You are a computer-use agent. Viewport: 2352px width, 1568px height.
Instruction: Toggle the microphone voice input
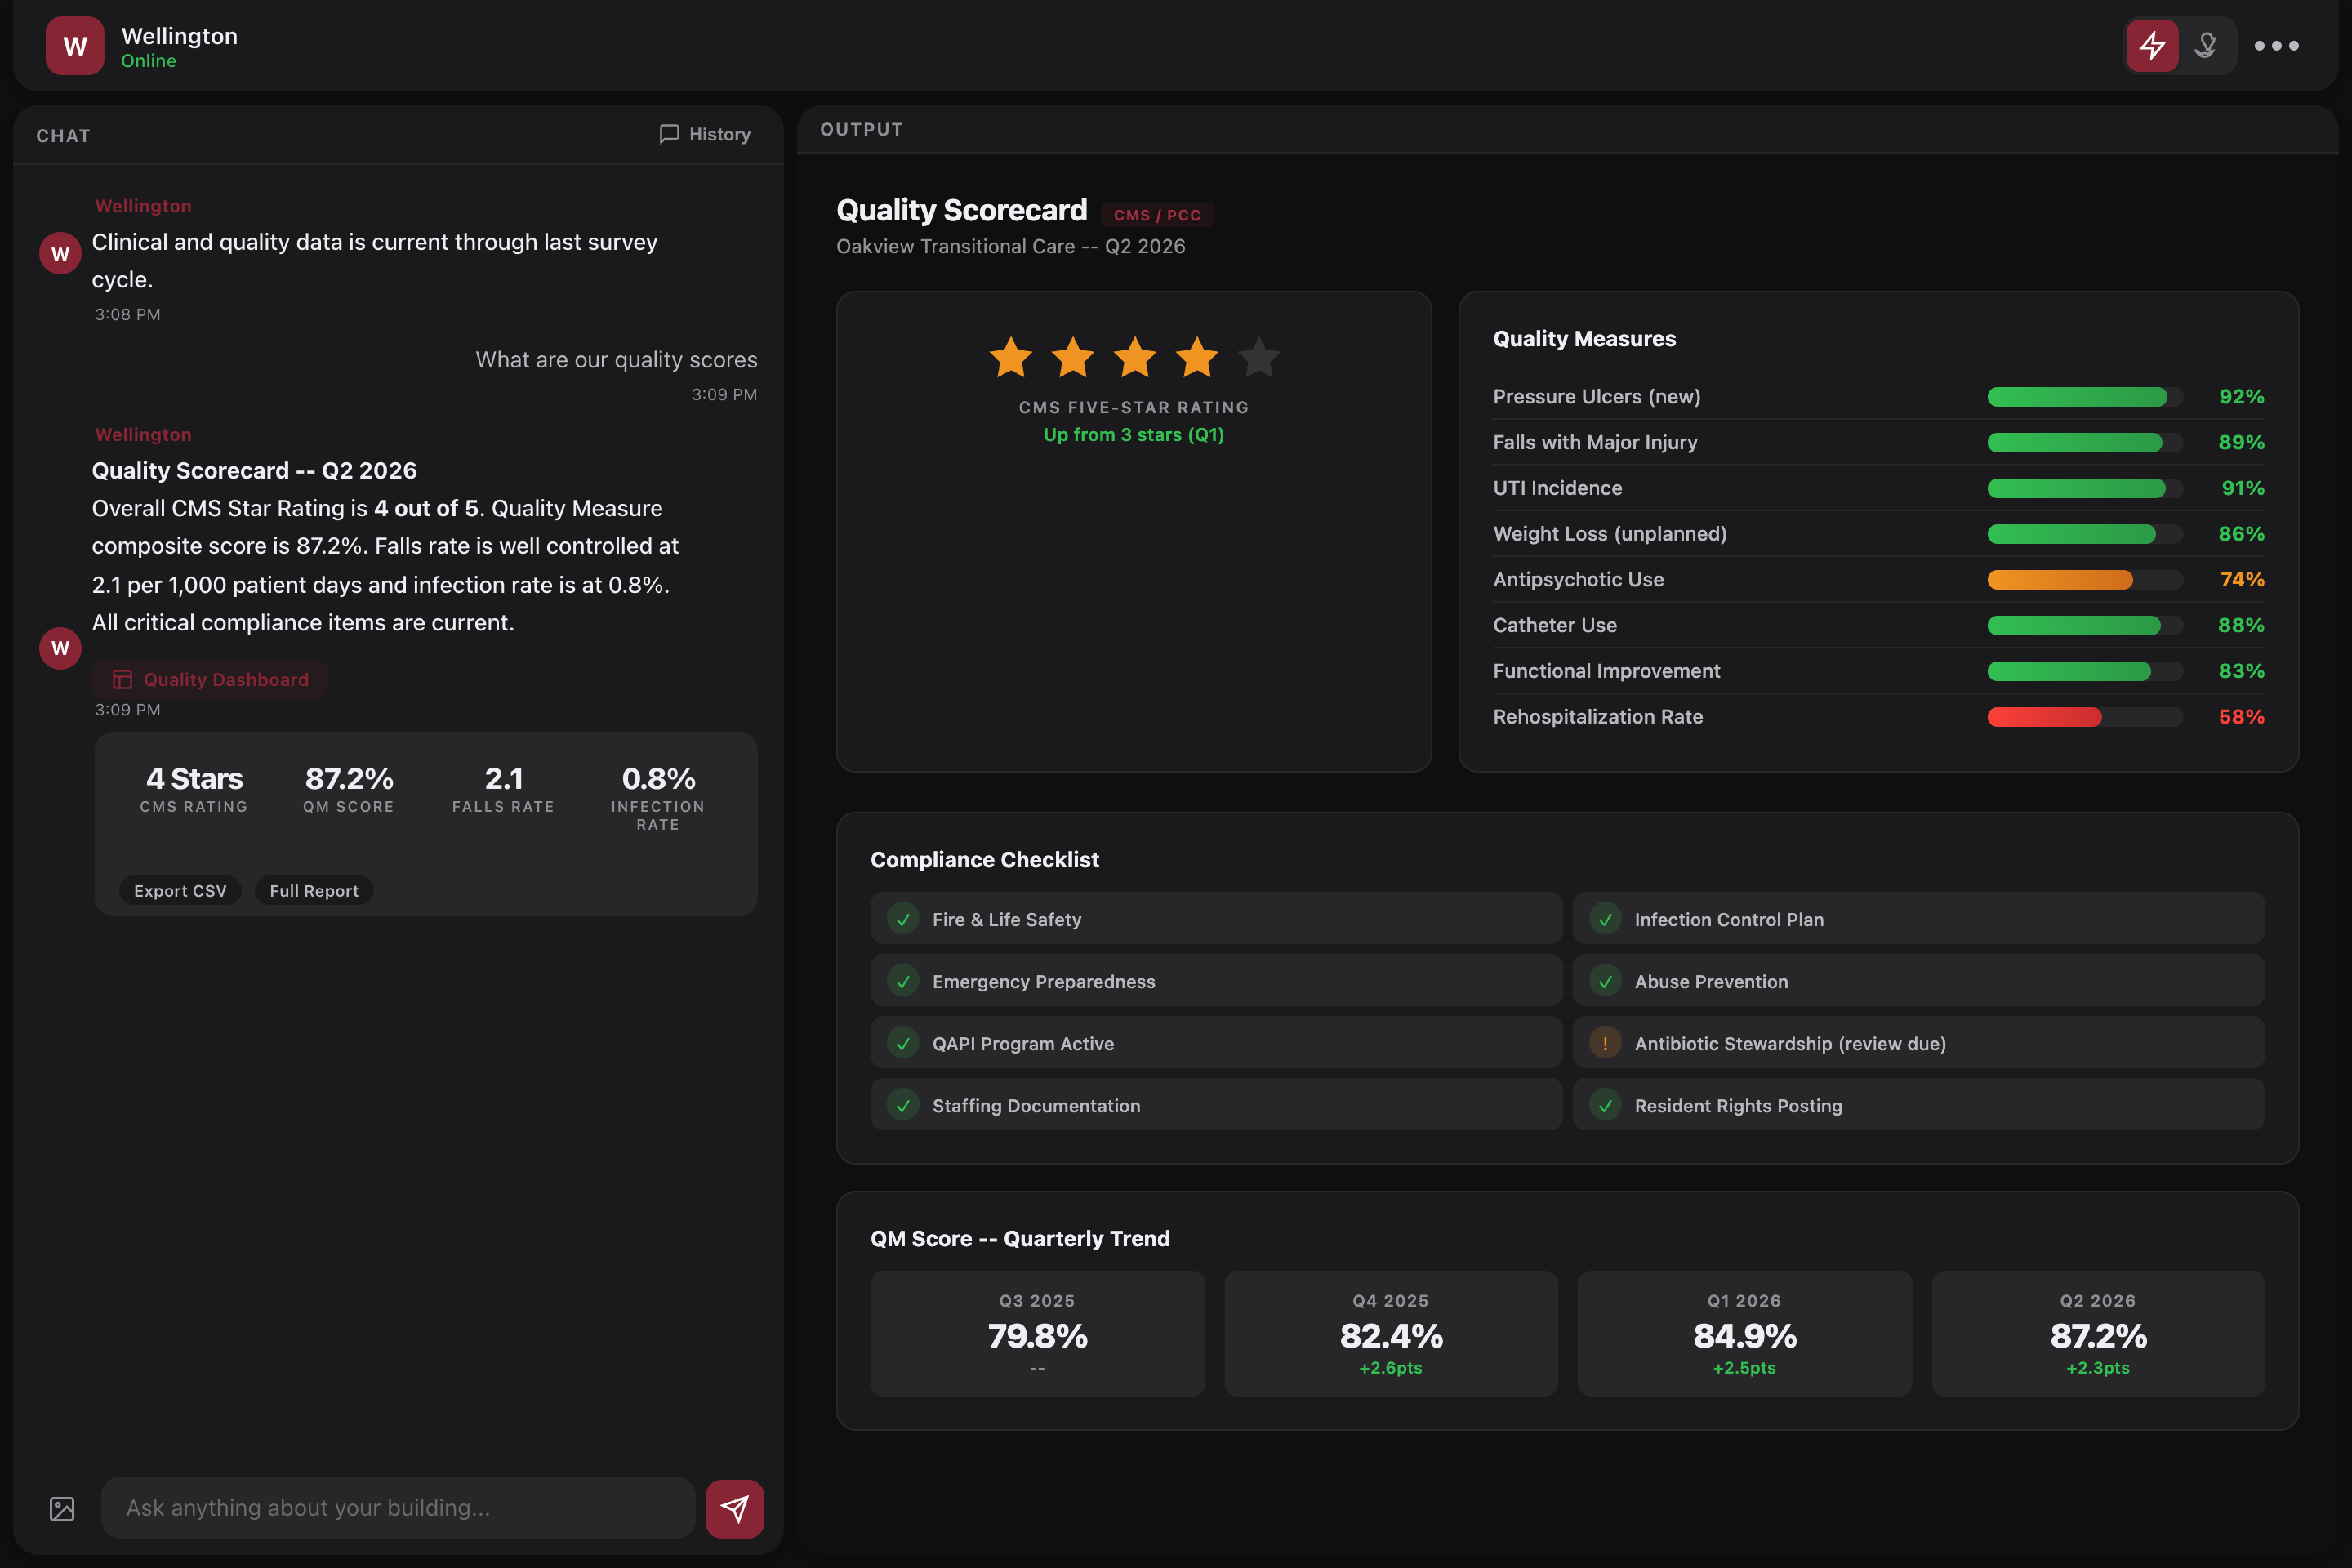(2206, 45)
